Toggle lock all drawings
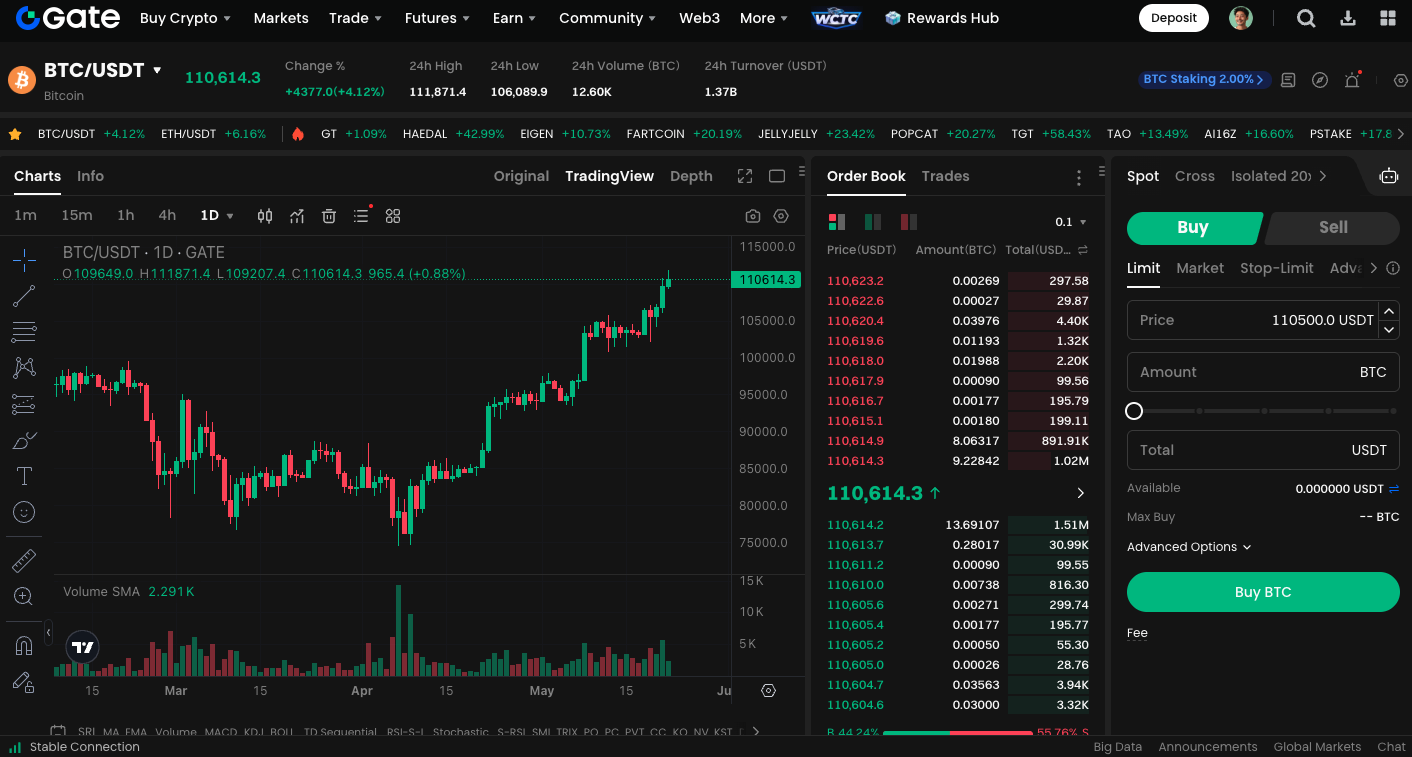 coord(24,682)
